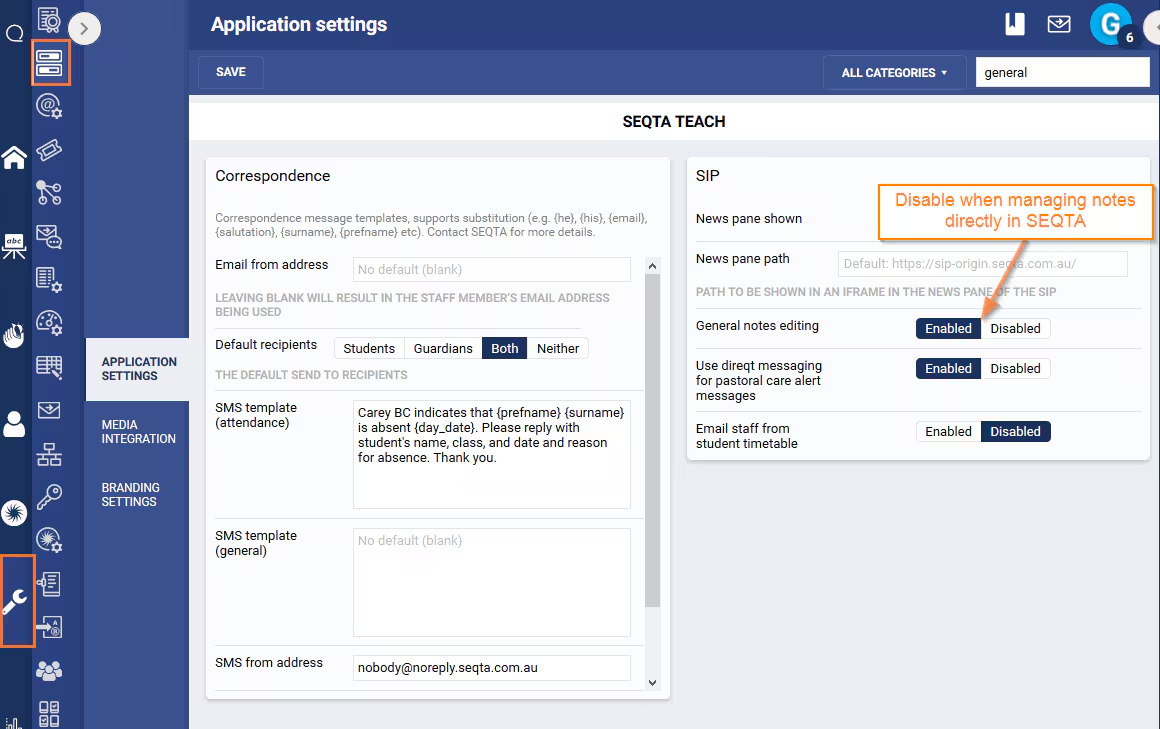Enable direqt messaging for pastoral care alerts
The width and height of the screenshot is (1160, 729).
pyautogui.click(x=948, y=369)
